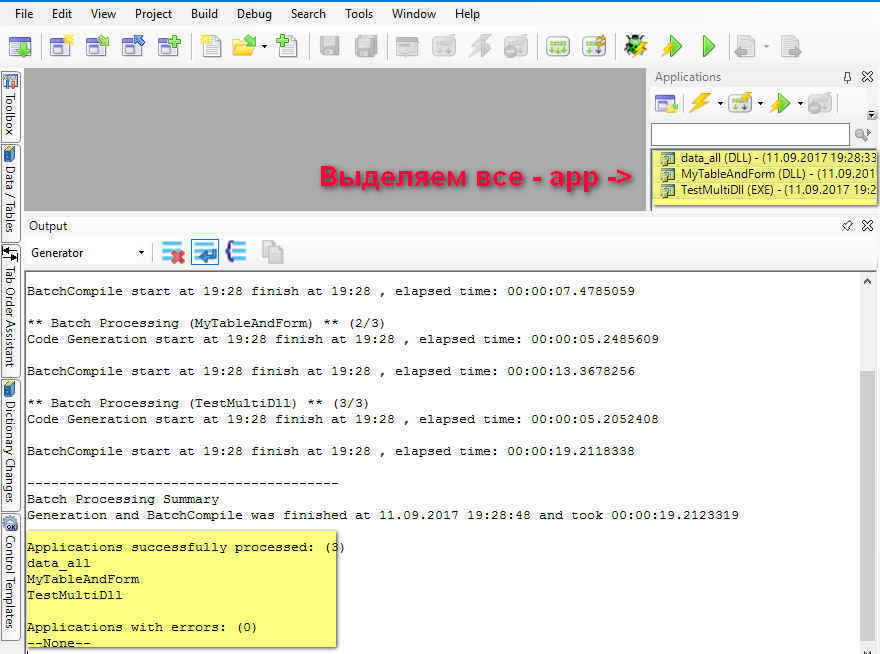
Task: Click the lightning generate icon in Applications
Action: coord(700,103)
